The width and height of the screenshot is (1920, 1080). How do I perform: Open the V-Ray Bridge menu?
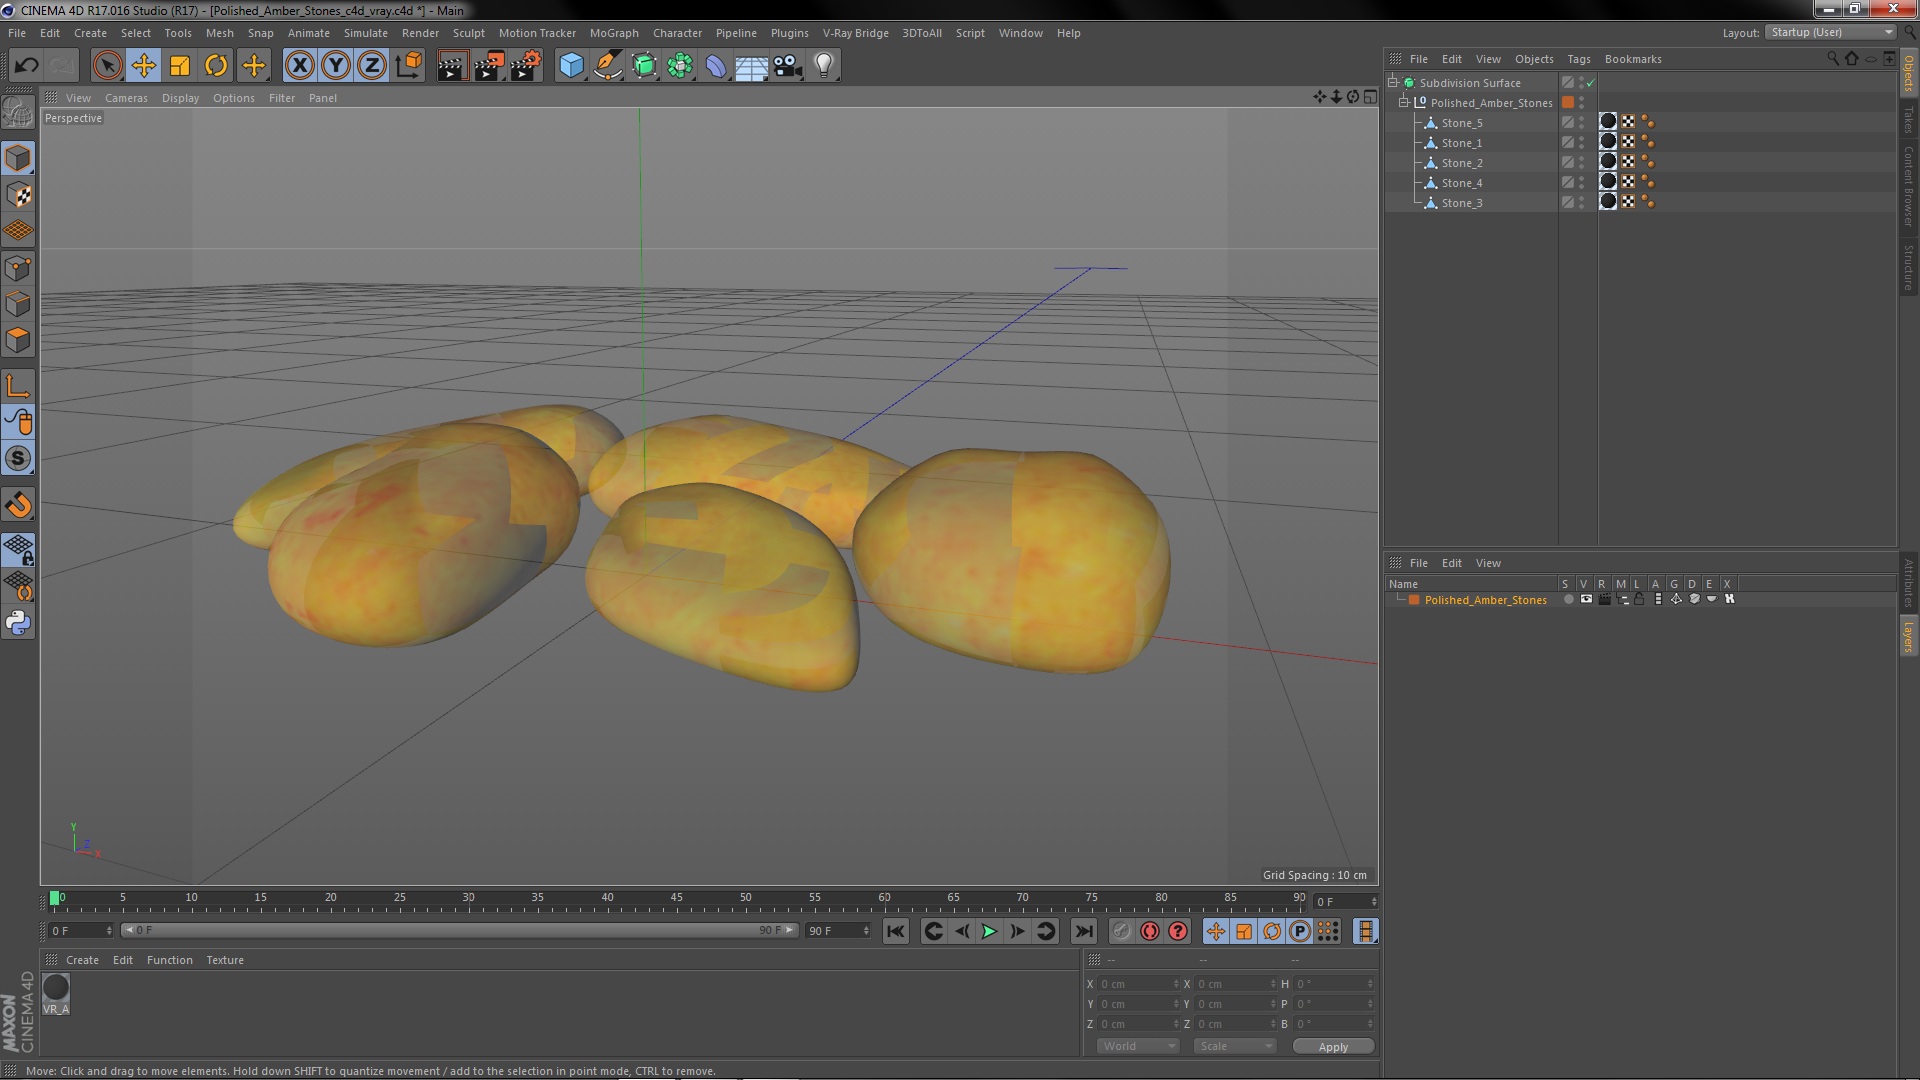pyautogui.click(x=855, y=33)
